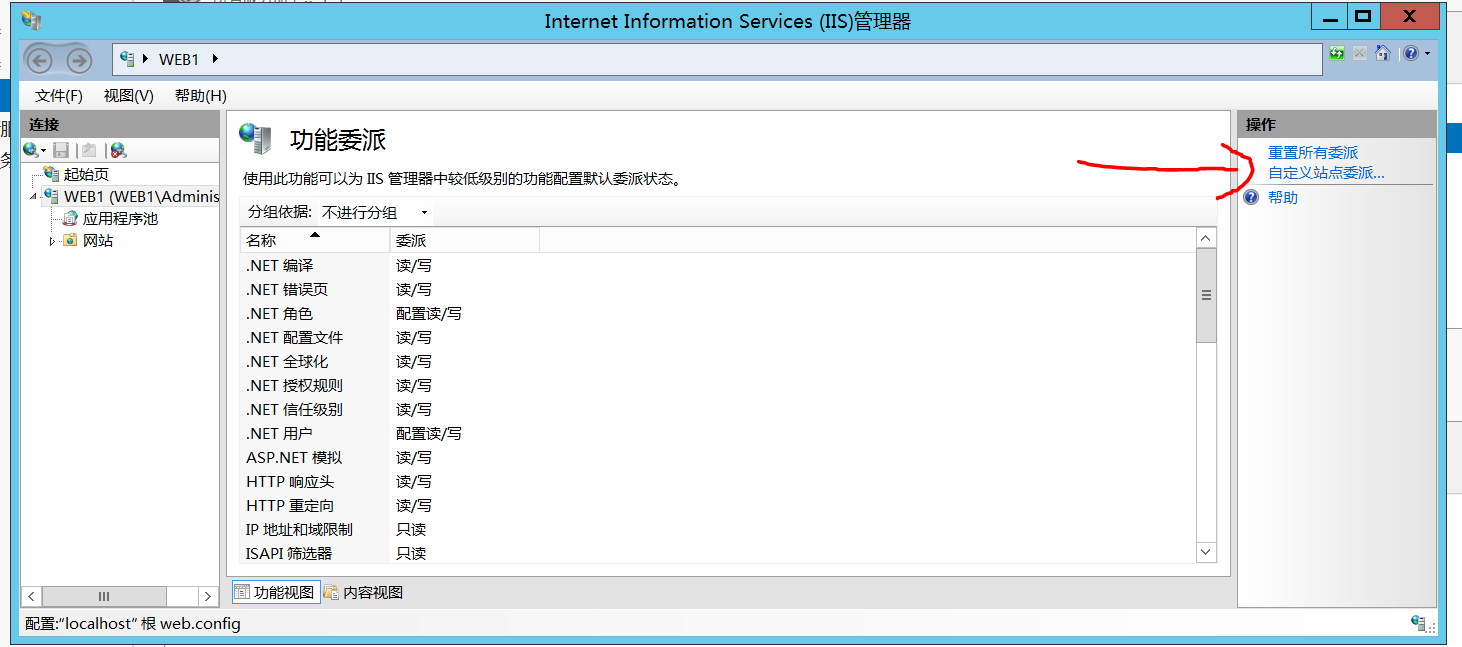Click the save connections disk icon

pos(61,150)
